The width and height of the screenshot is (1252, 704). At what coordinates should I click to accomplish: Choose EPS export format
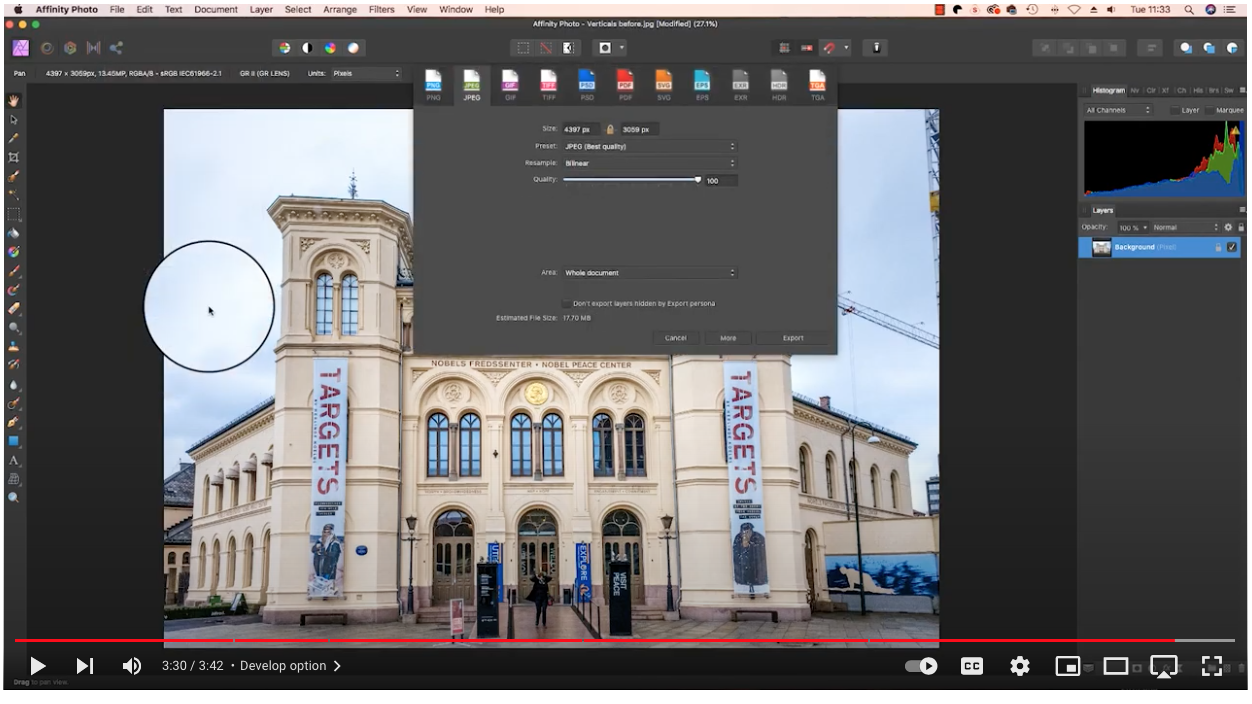[x=702, y=85]
